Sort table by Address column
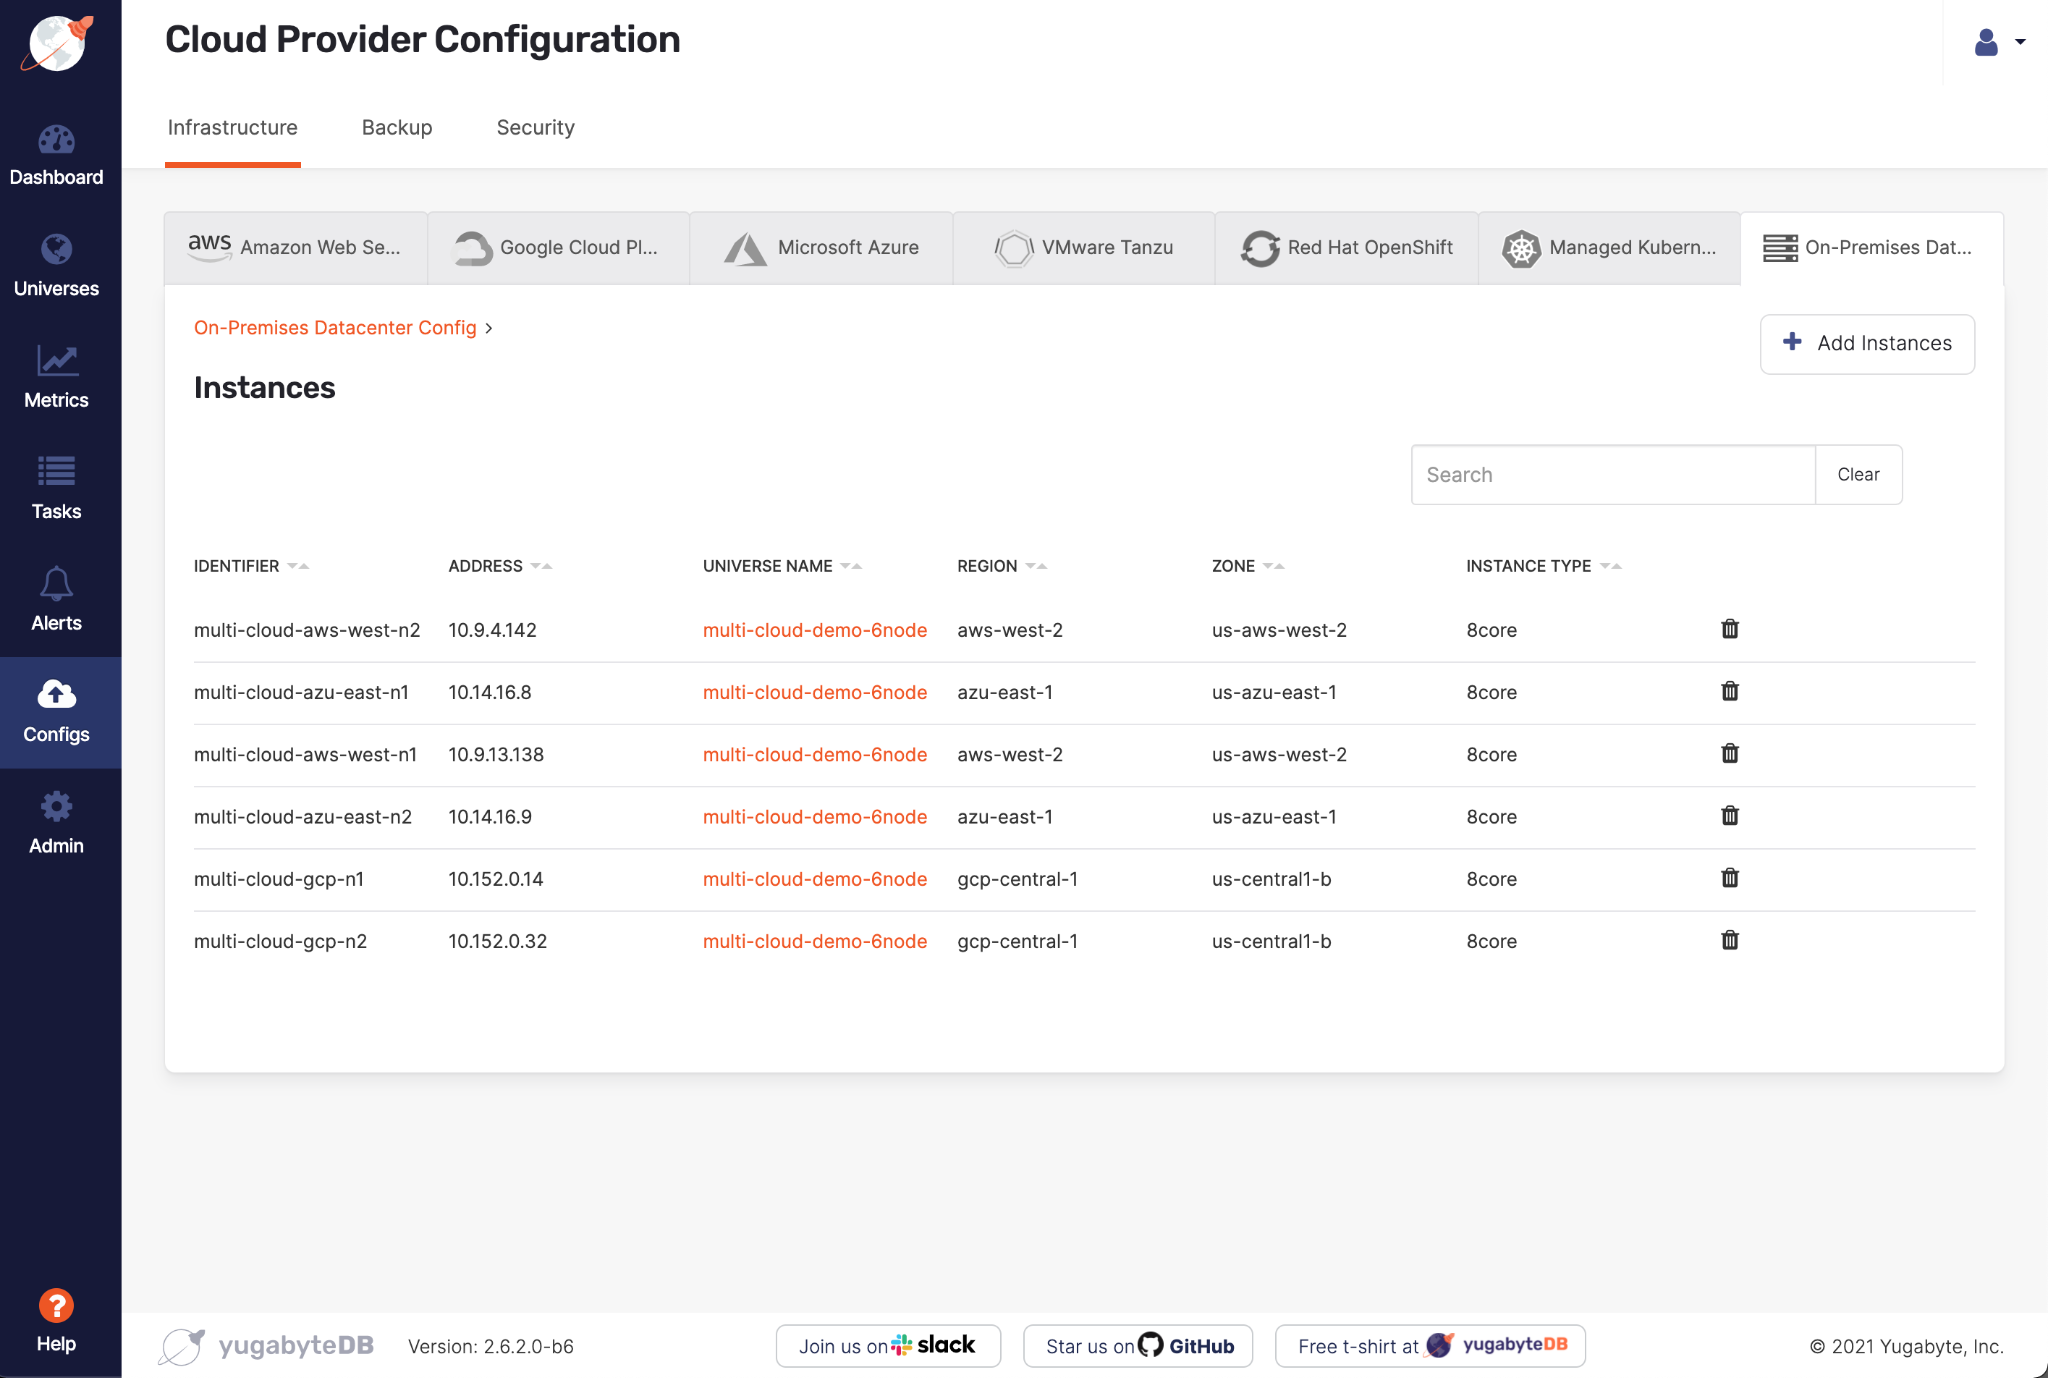Screen dimensions: 2048x1378 point(500,566)
